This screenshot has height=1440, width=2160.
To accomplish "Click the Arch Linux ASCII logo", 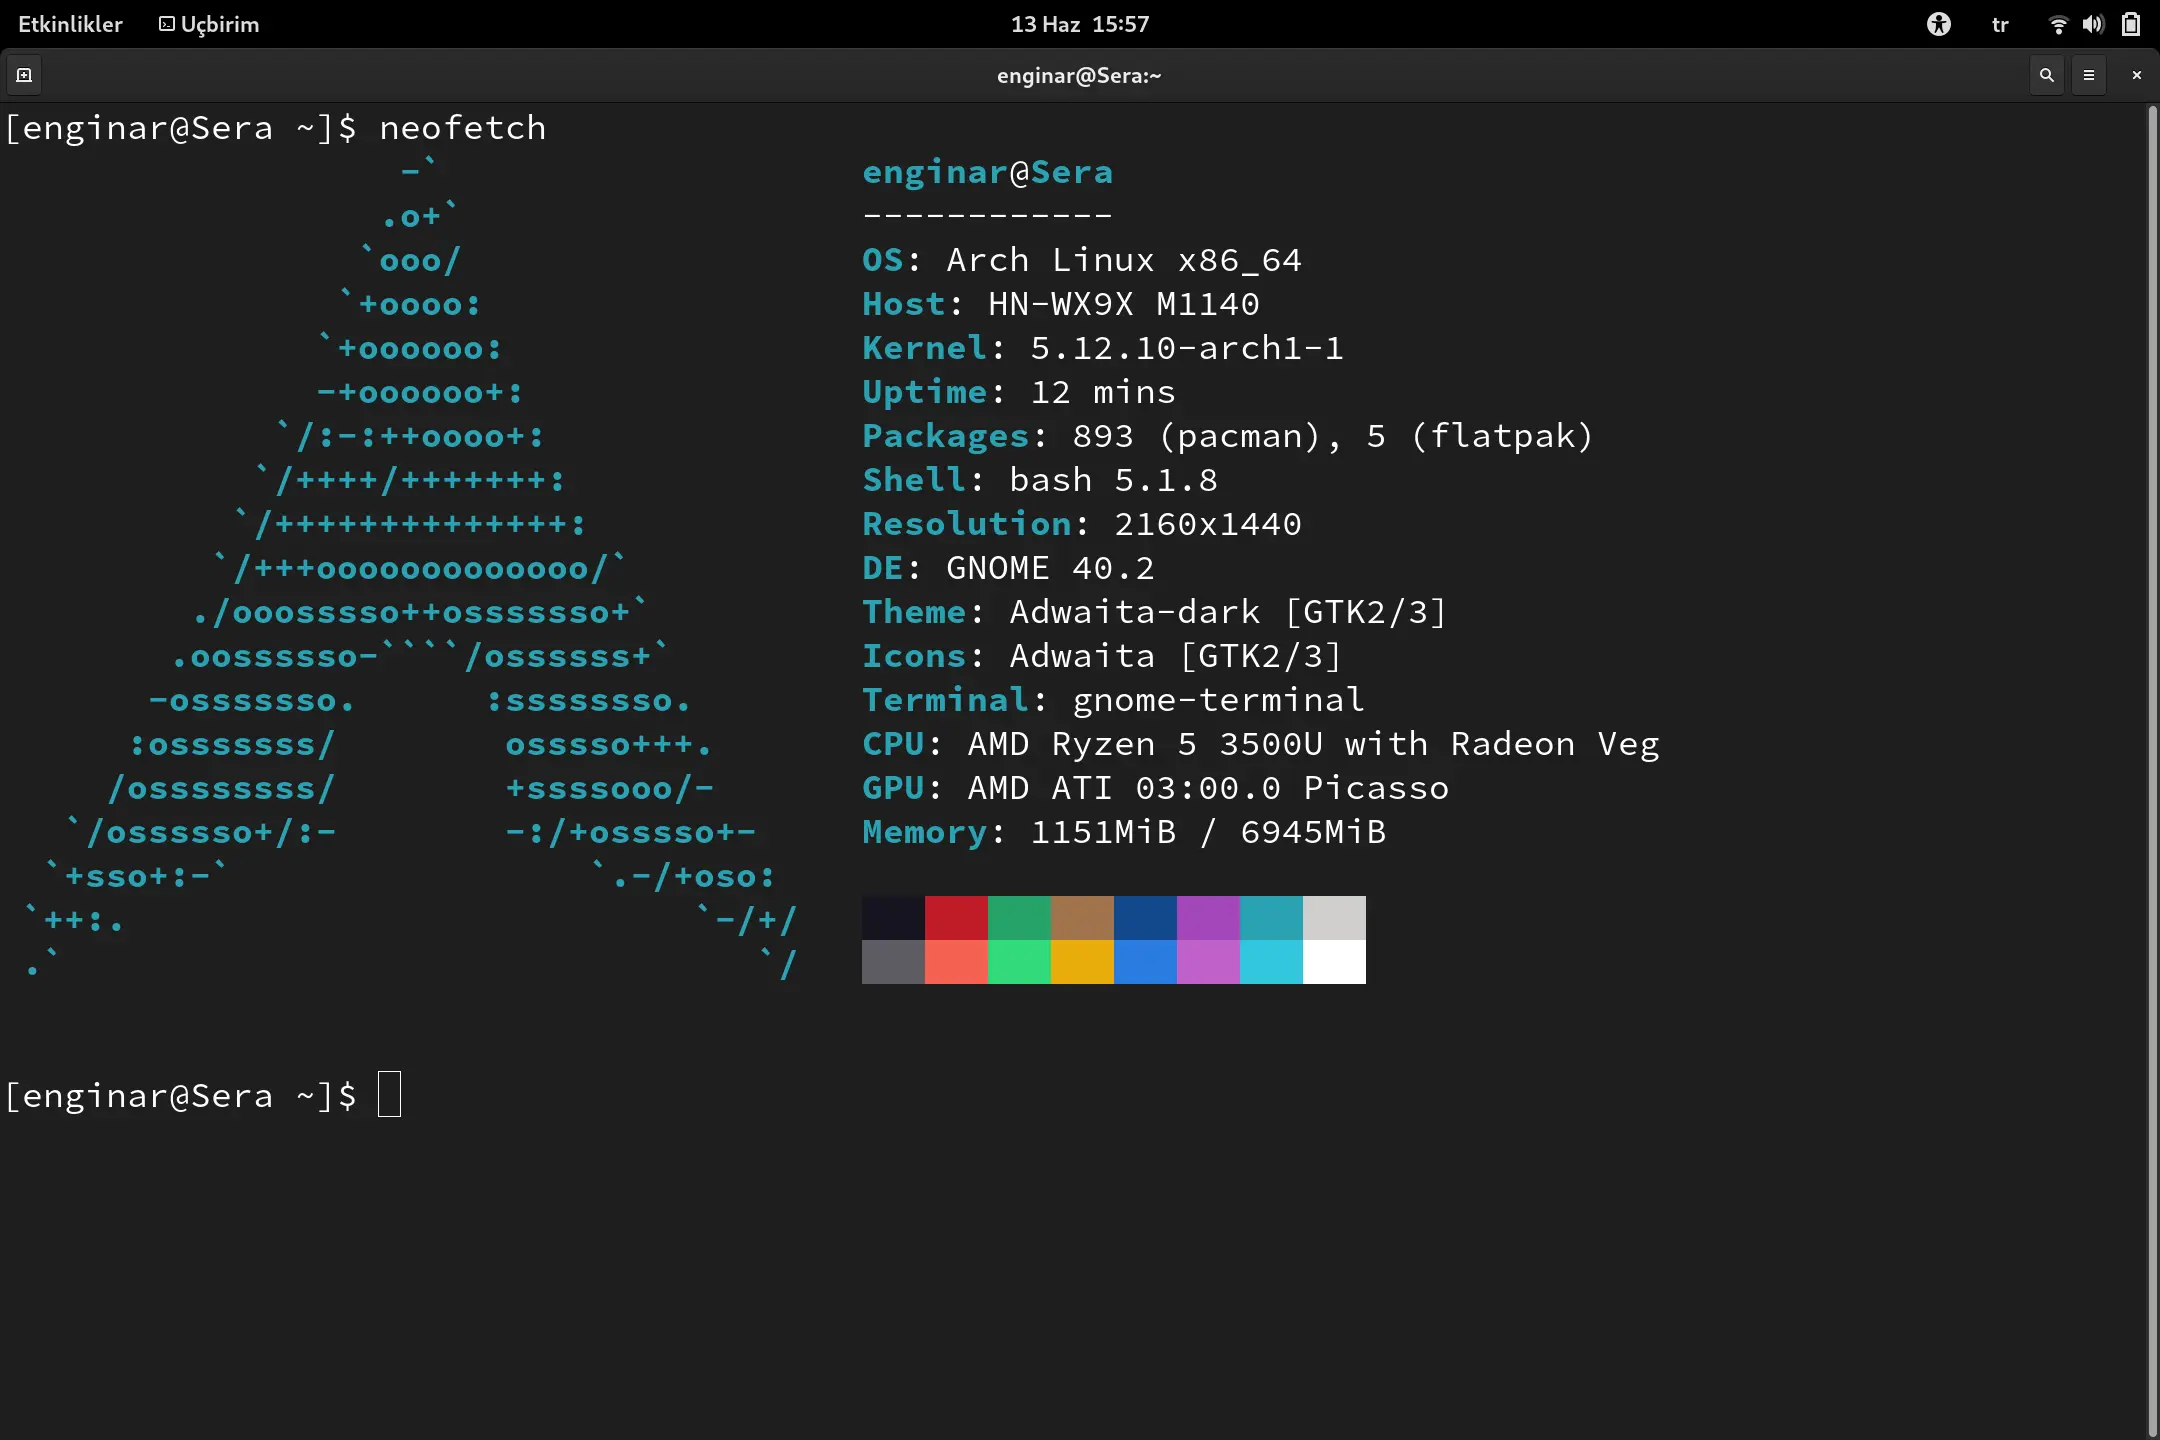I will point(410,568).
